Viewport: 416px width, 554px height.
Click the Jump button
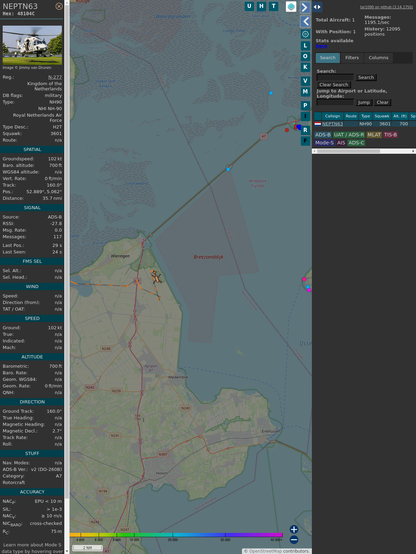tap(364, 102)
